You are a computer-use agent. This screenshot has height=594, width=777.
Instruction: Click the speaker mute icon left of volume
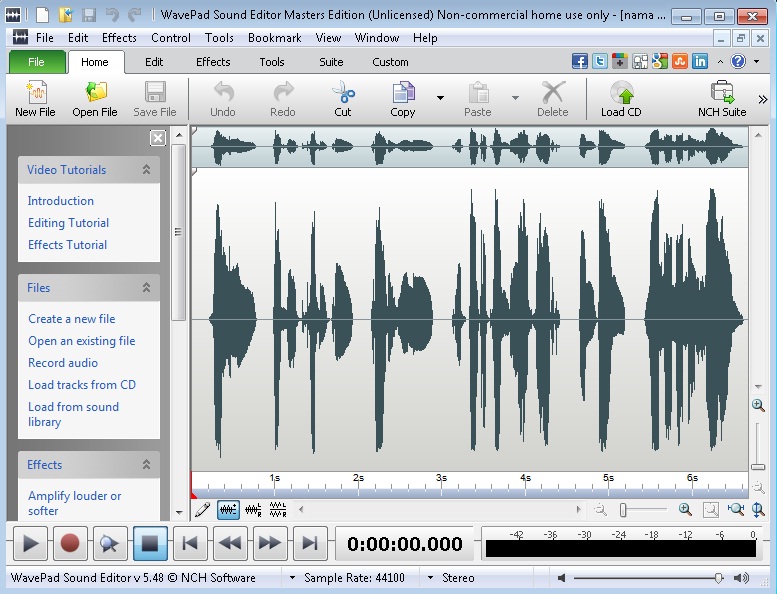[x=561, y=578]
